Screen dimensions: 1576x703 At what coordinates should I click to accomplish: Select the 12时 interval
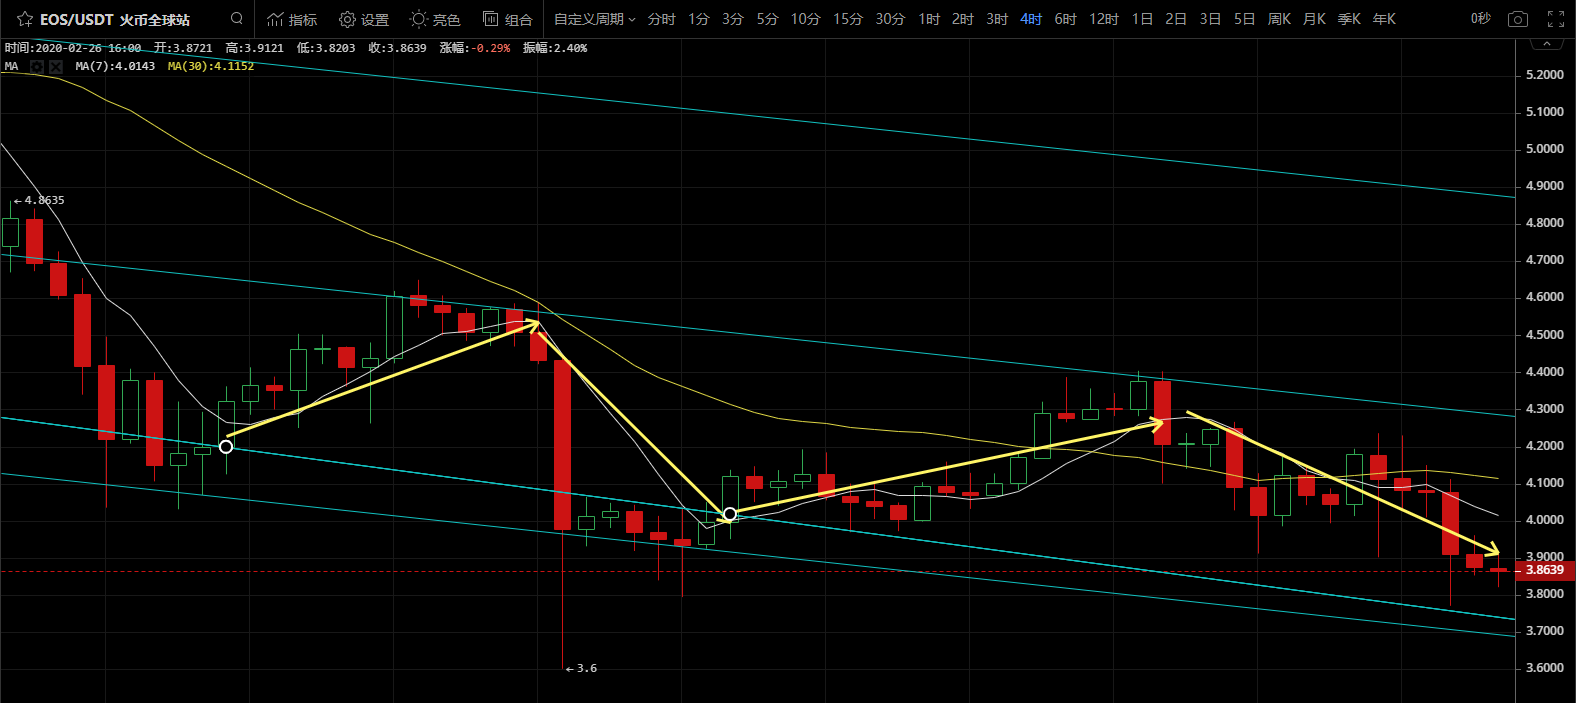(x=1104, y=19)
